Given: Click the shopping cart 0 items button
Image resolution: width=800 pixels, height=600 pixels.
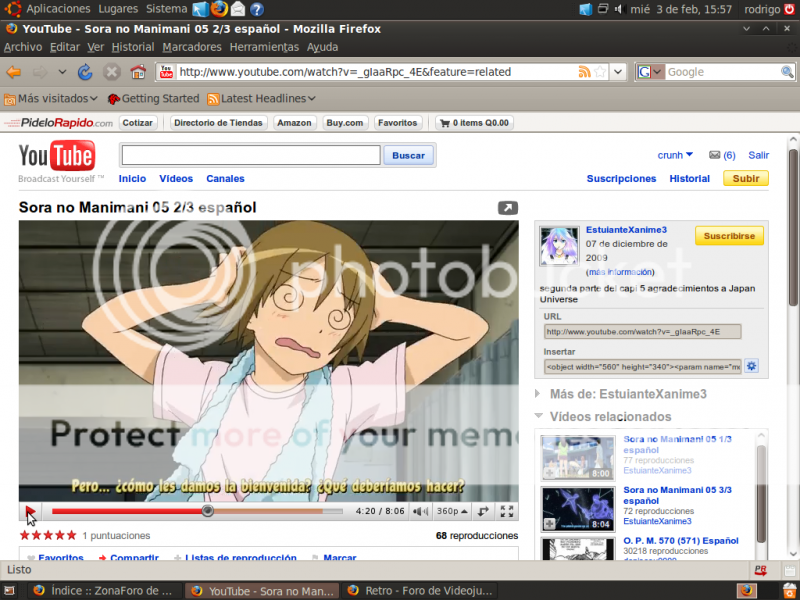Looking at the screenshot, I should pos(474,123).
